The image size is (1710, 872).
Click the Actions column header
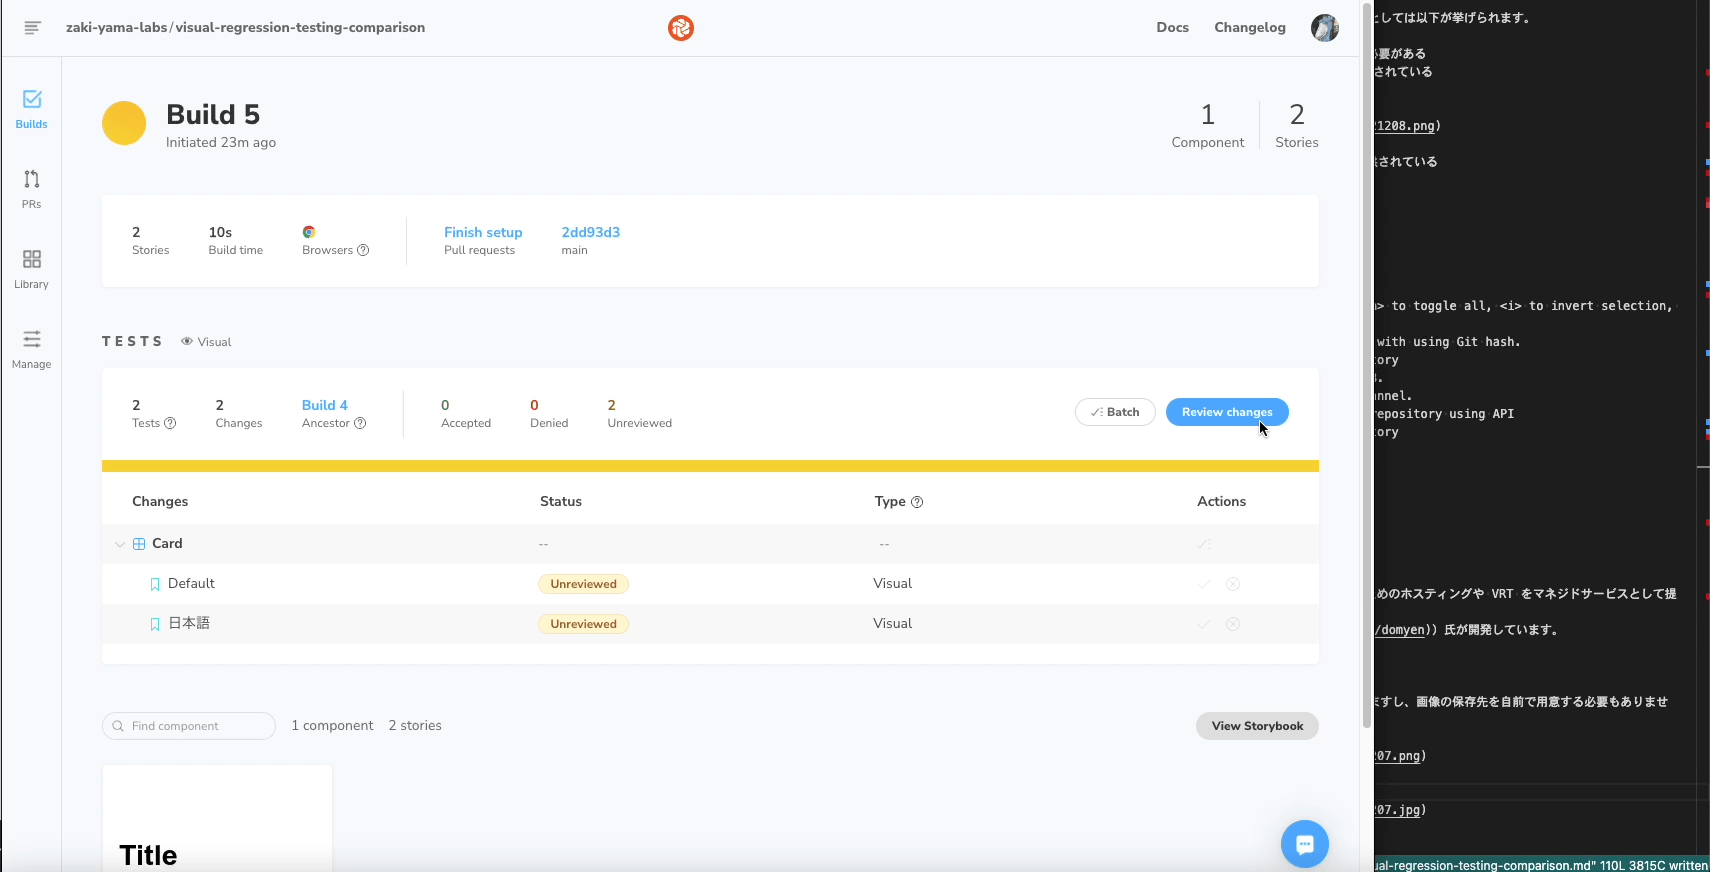click(1221, 502)
